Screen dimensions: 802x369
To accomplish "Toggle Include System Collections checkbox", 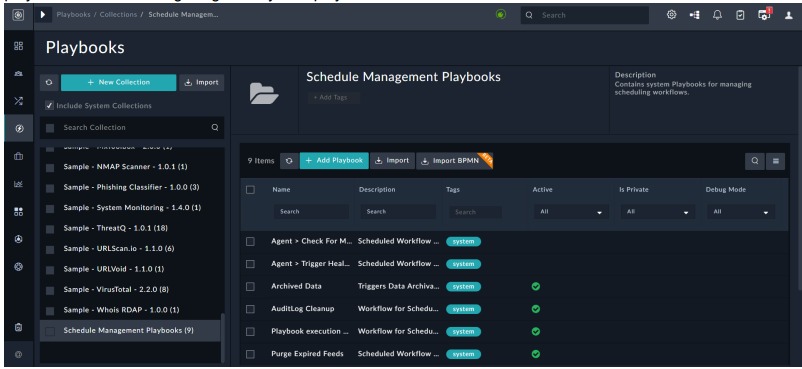I will pos(49,105).
